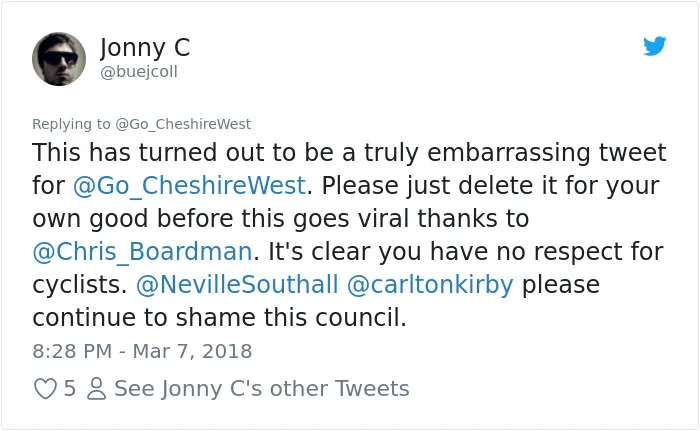Like the tweet with the heart icon
Screen dimensions: 700x431
[x=46, y=389]
